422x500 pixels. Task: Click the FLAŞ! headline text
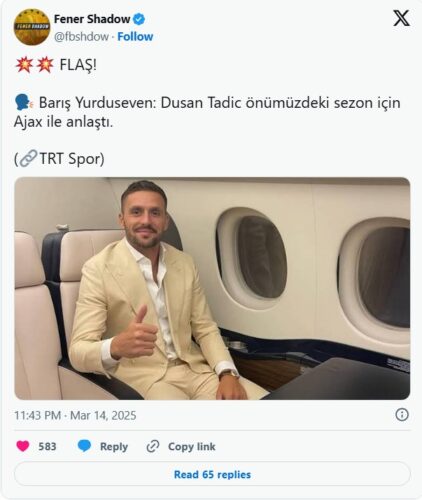[78, 65]
